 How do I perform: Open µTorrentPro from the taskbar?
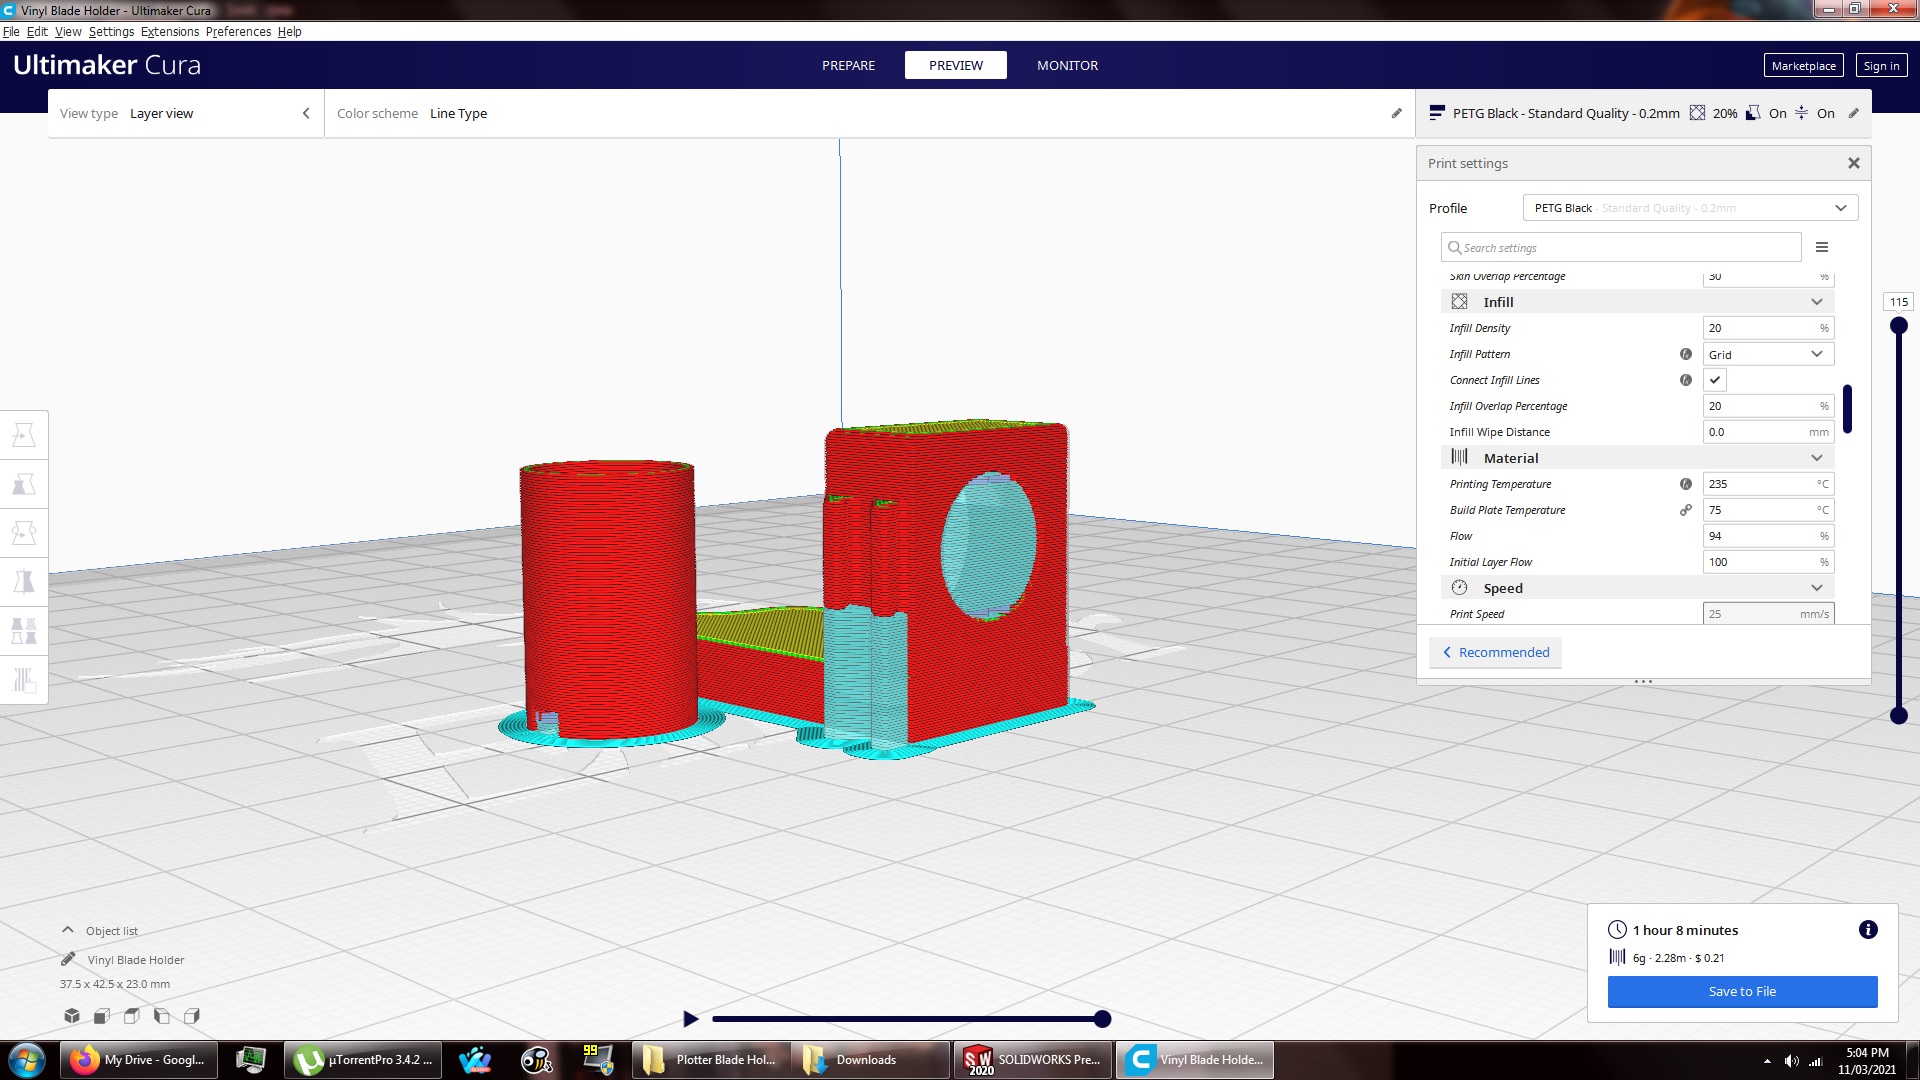pyautogui.click(x=364, y=1060)
